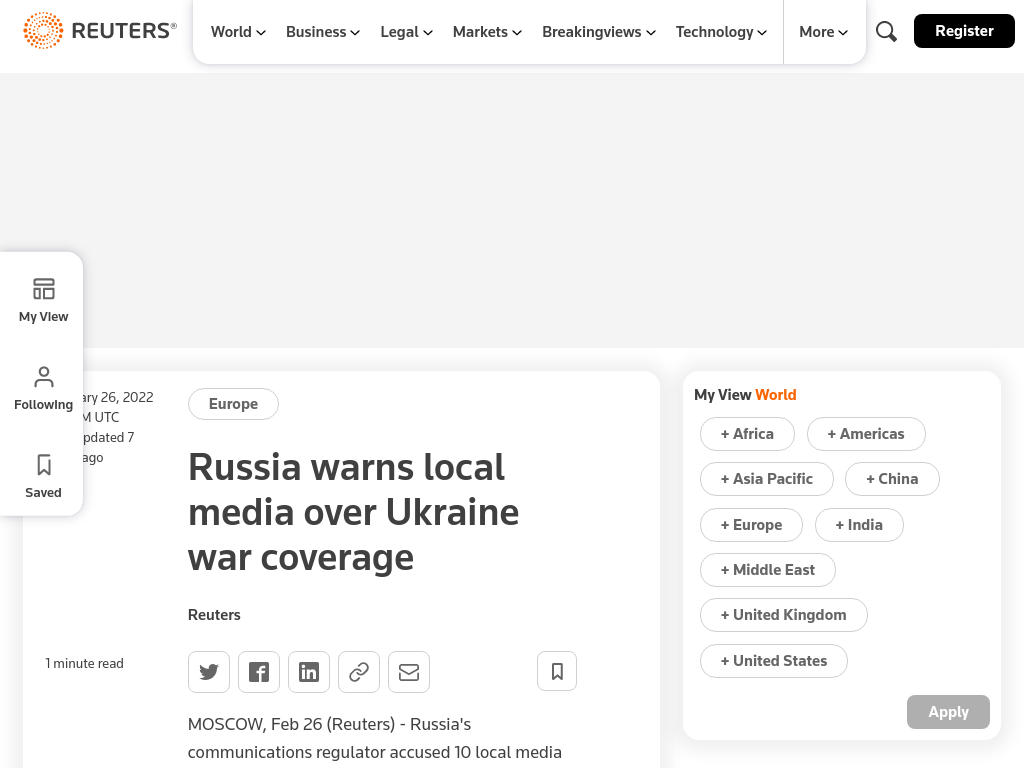Image resolution: width=1024 pixels, height=768 pixels.
Task: Open the Europe section tag
Action: pos(233,404)
